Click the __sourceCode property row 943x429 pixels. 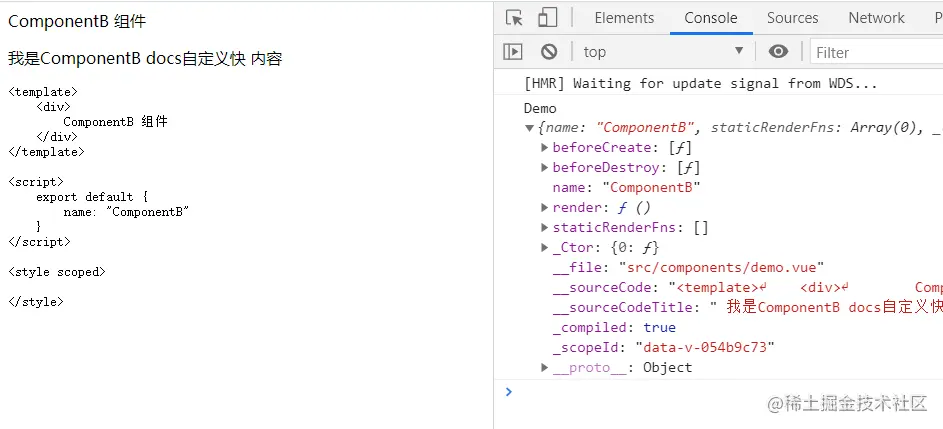coord(748,288)
